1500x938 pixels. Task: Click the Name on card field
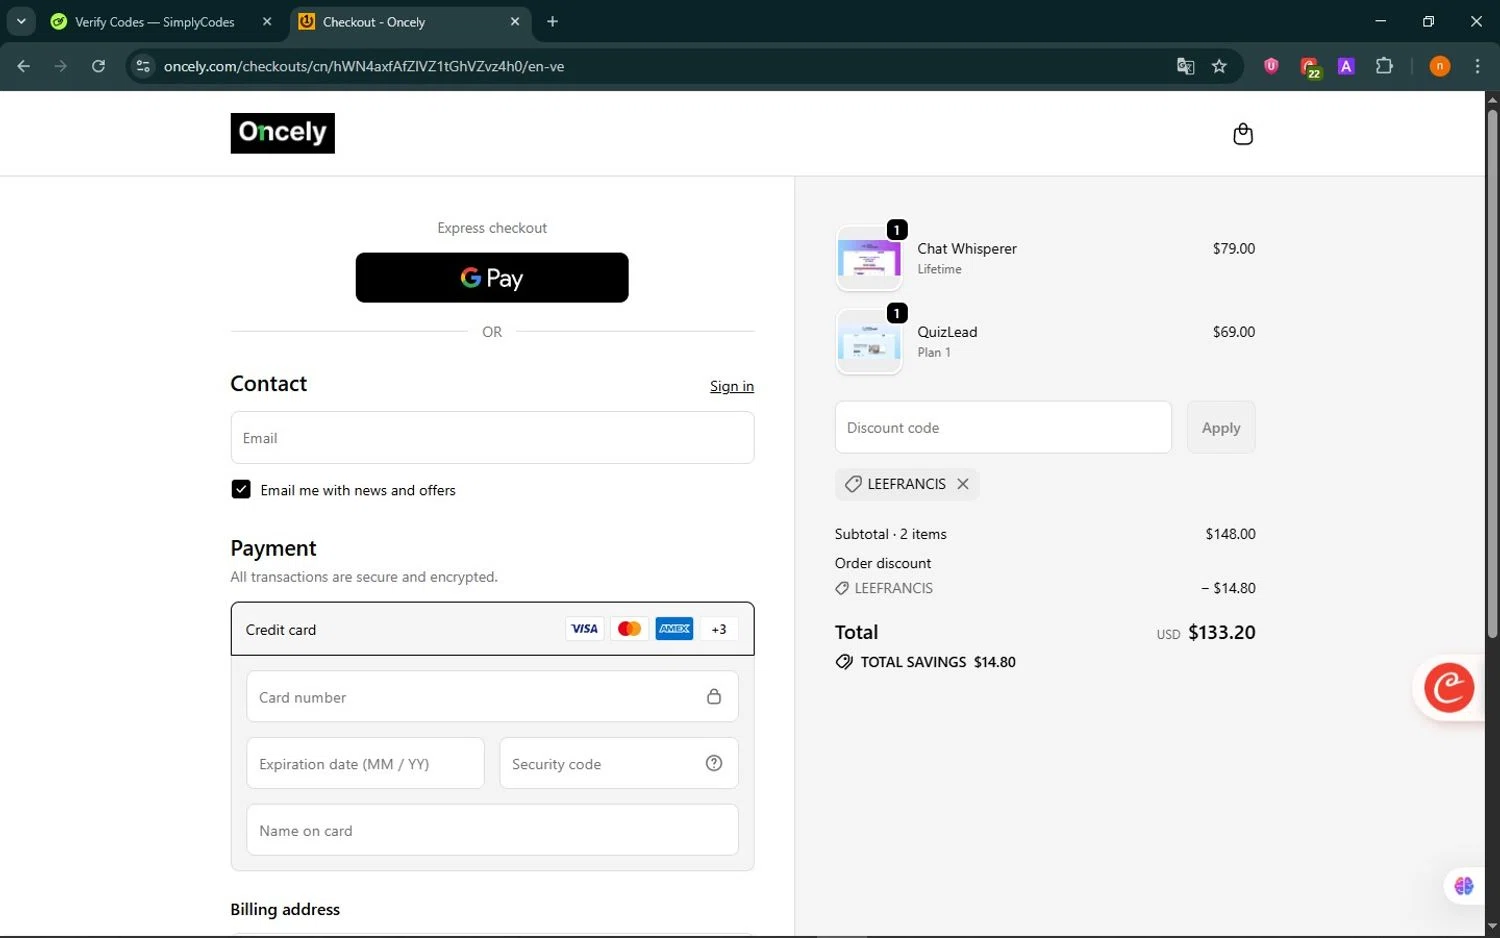pyautogui.click(x=492, y=830)
